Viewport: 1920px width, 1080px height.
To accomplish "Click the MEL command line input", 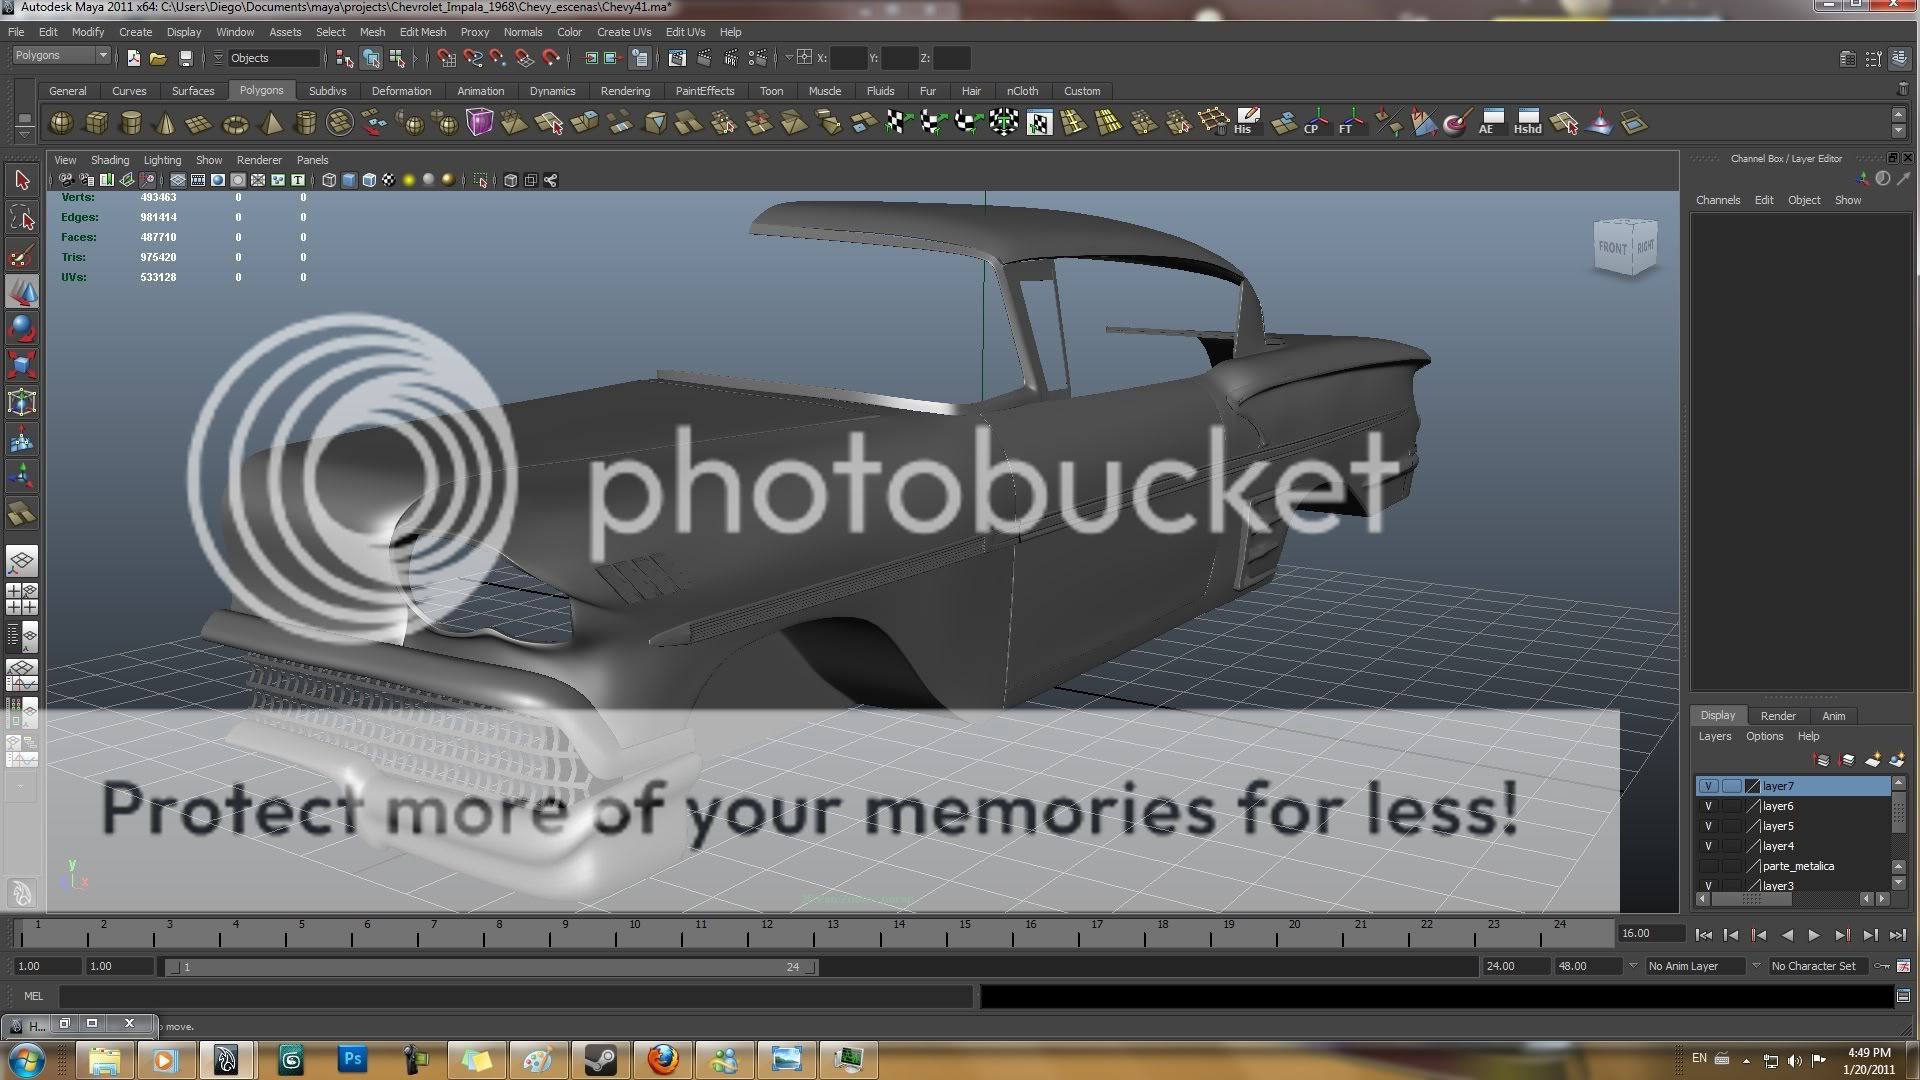I will tap(515, 996).
